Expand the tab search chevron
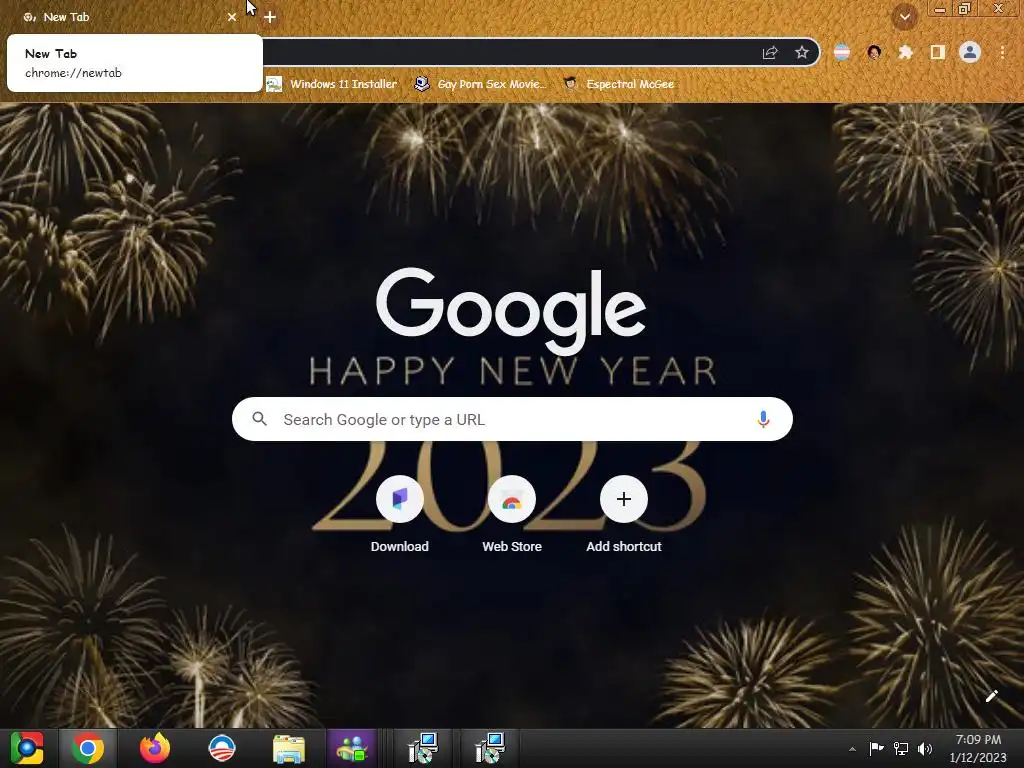The width and height of the screenshot is (1024, 768). [904, 17]
